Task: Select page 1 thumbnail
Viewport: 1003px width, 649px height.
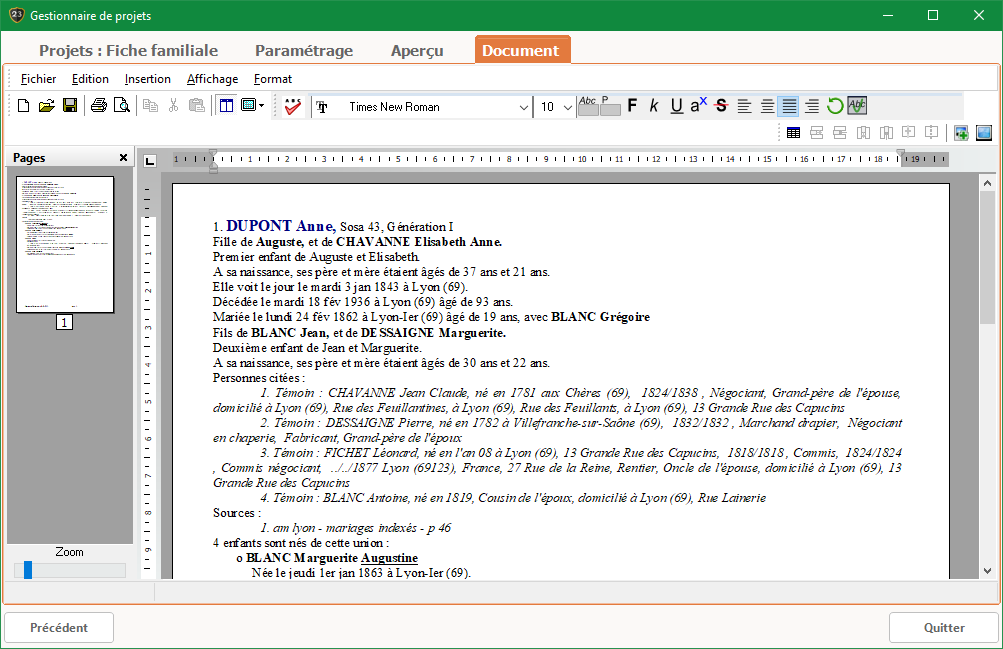Action: pyautogui.click(x=65, y=245)
